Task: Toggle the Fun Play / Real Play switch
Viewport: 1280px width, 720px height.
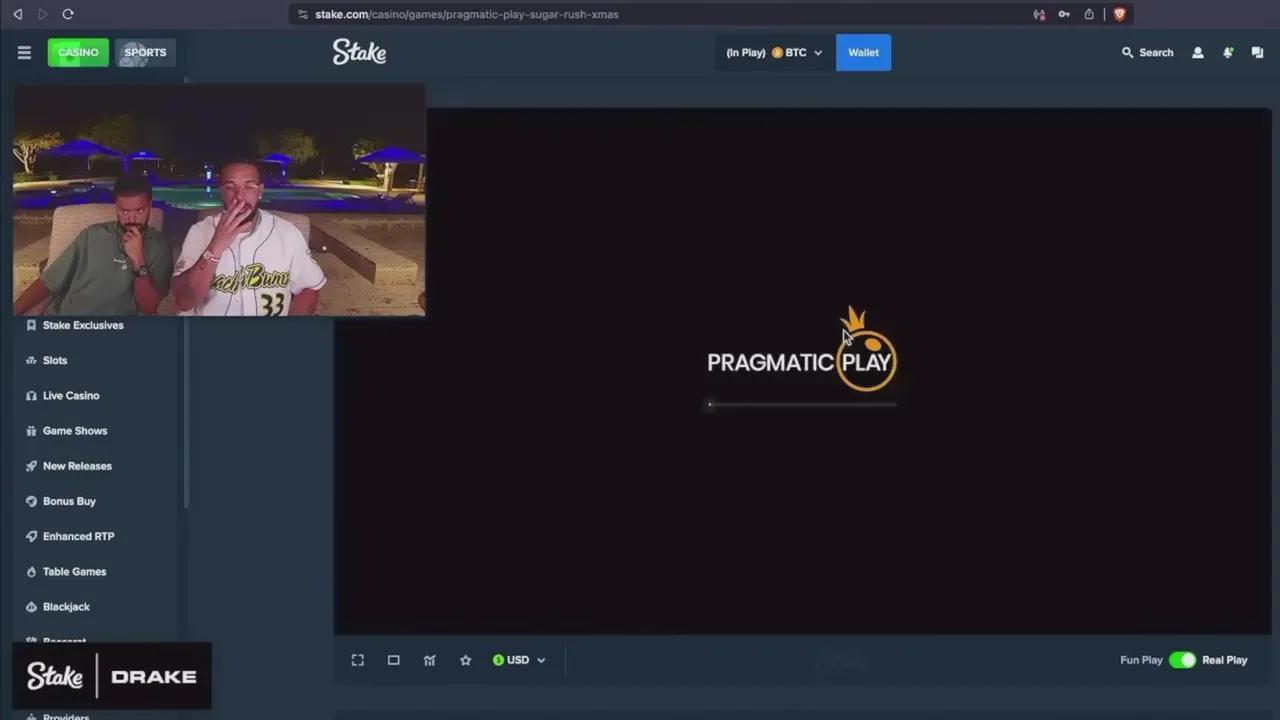Action: click(x=1182, y=660)
